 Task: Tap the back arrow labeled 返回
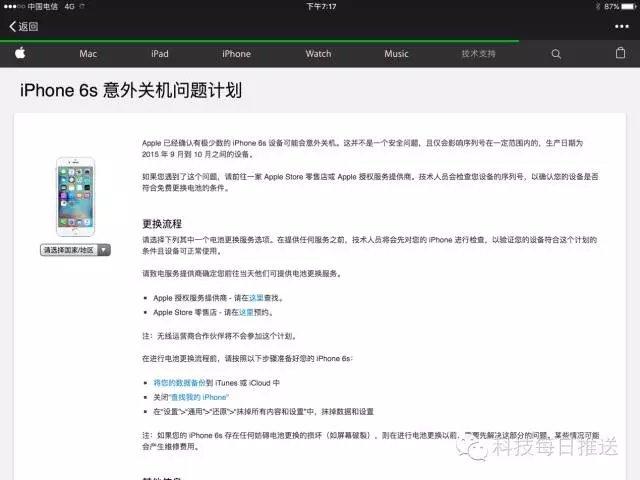pyautogui.click(x=24, y=27)
